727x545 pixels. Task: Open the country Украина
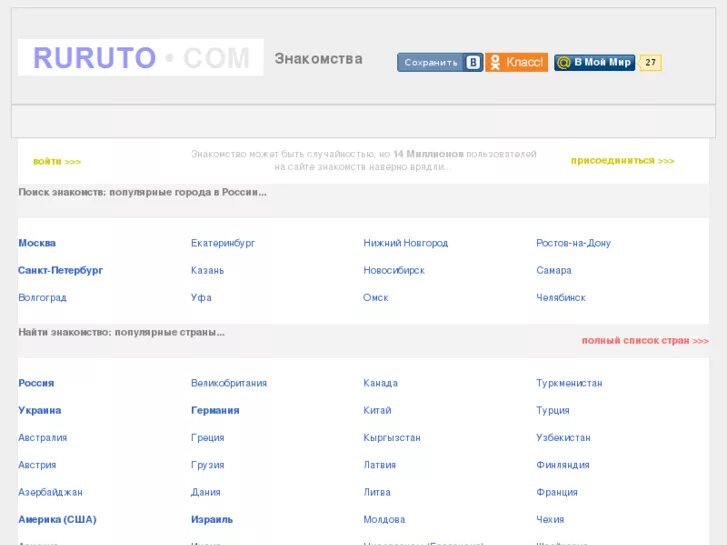(x=39, y=410)
